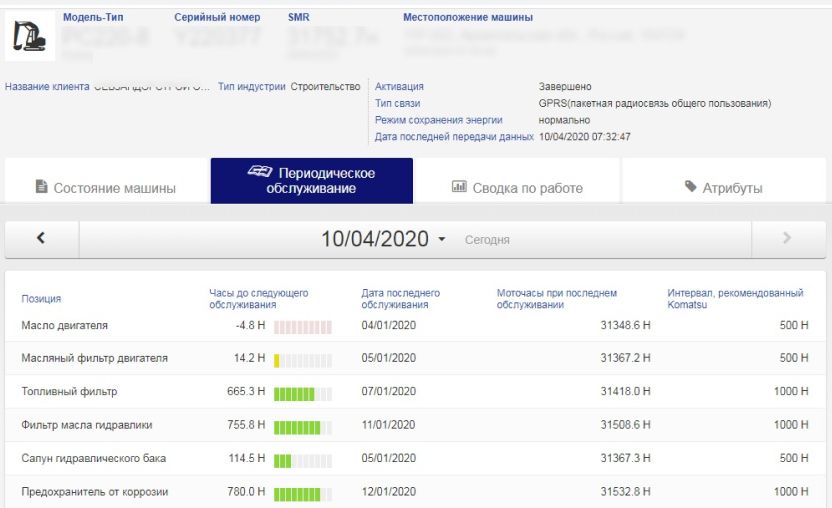
Task: Go to previous date with left arrow
Action: (42, 239)
